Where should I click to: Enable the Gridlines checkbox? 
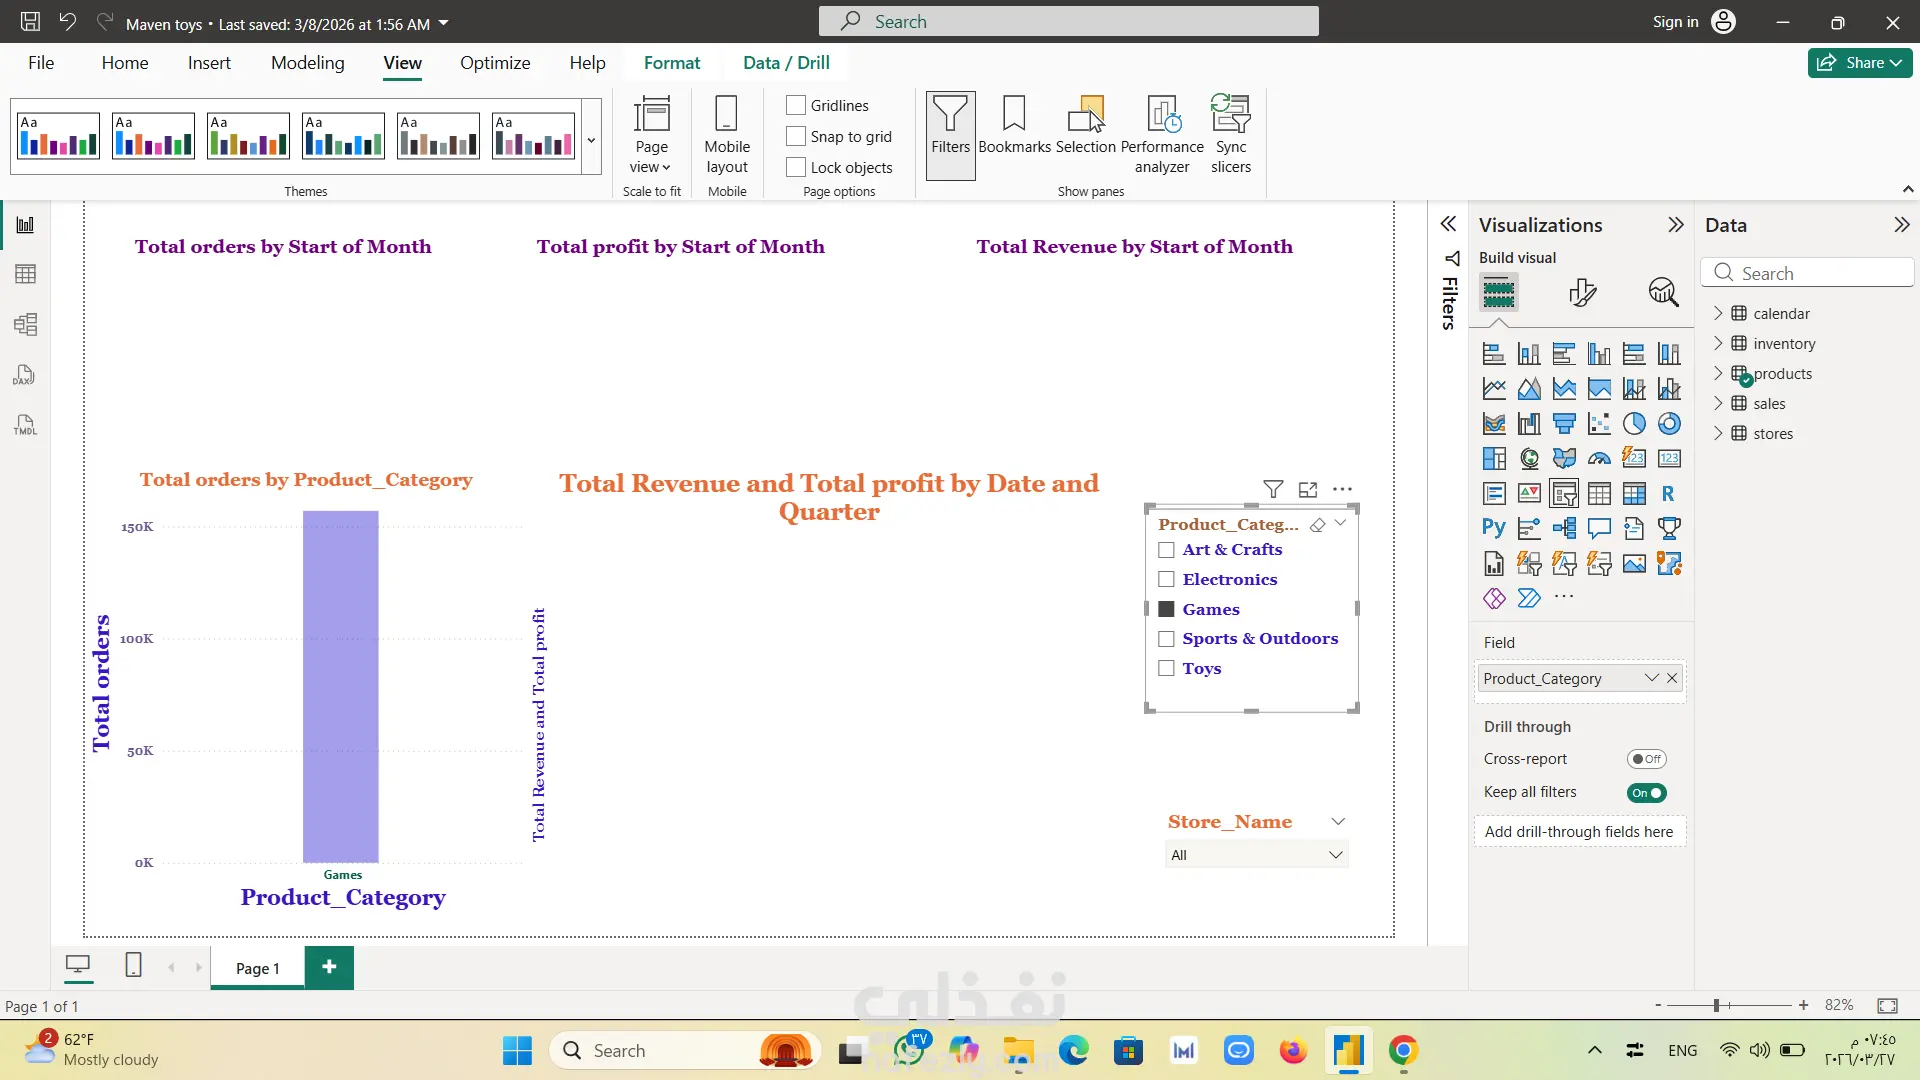click(x=796, y=105)
